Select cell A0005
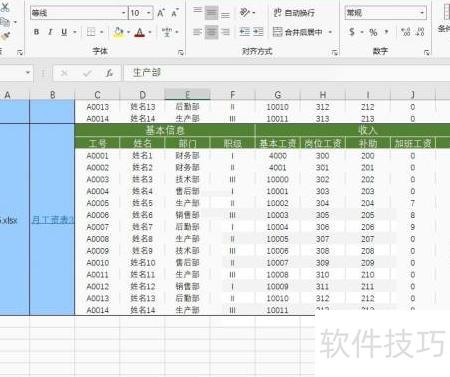This screenshot has height=377, width=450. [97, 203]
